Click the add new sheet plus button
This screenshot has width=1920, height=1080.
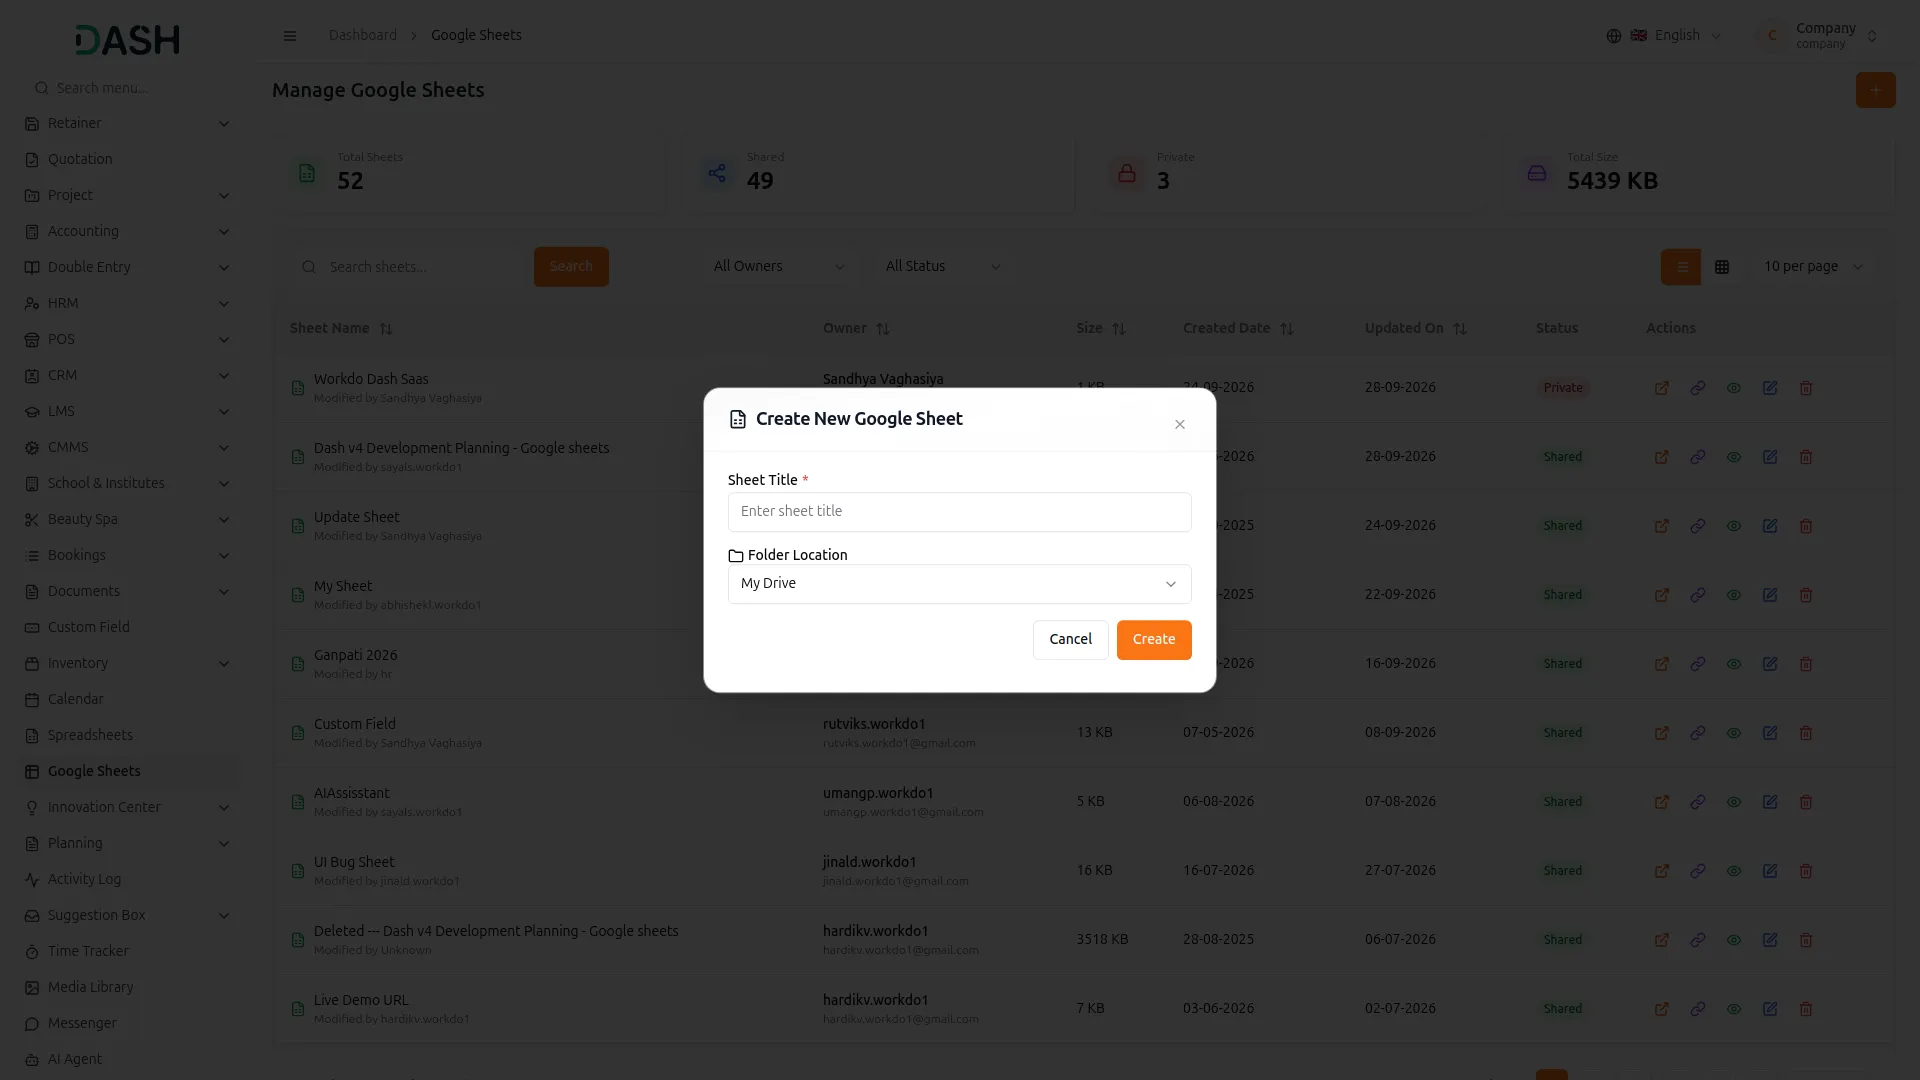[1875, 90]
